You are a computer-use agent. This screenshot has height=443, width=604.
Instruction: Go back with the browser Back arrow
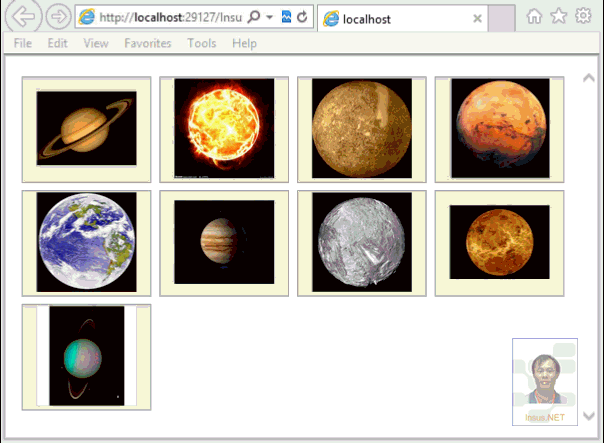pos(23,17)
